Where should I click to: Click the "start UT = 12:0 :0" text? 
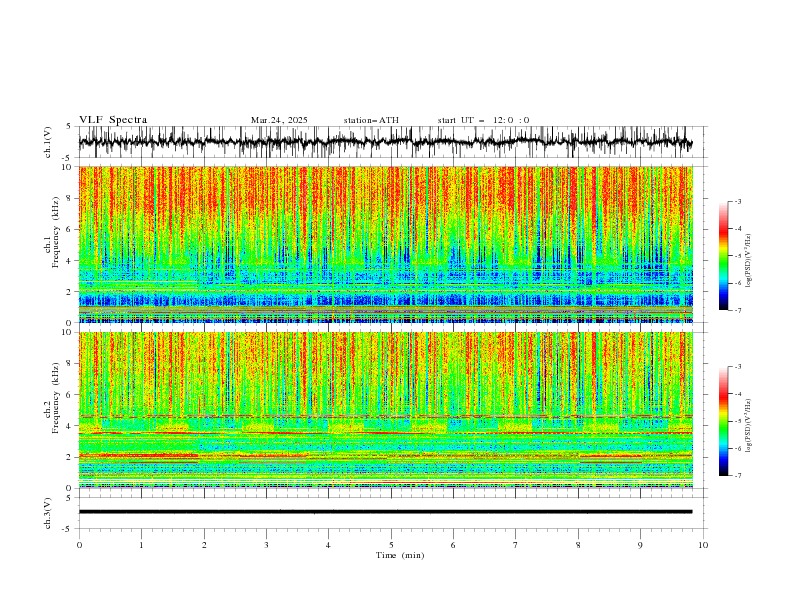[x=483, y=120]
